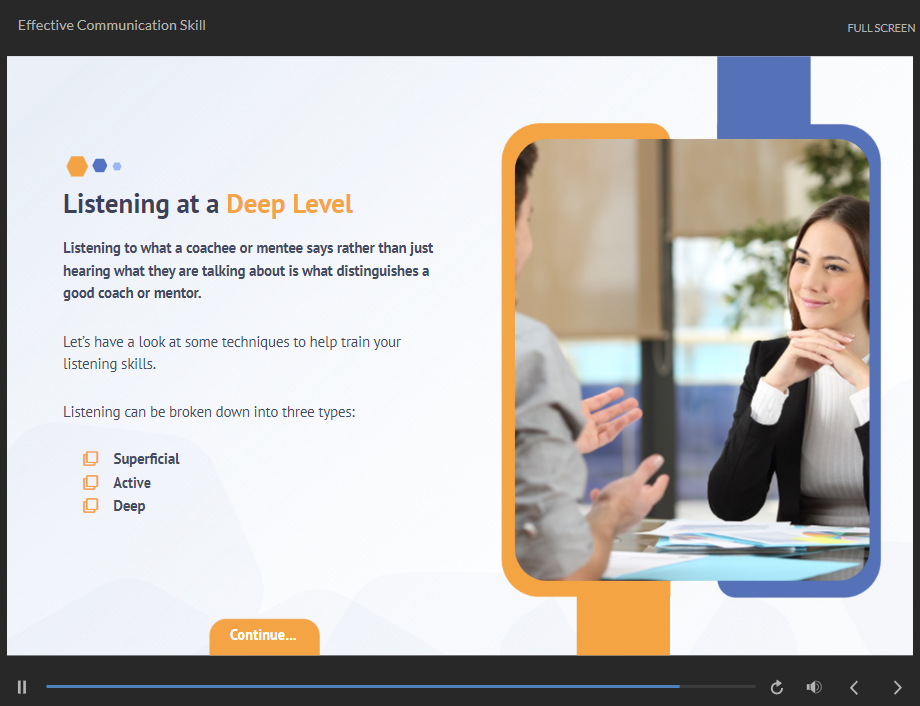
Task: Click the icon beside Active
Action: pos(91,483)
